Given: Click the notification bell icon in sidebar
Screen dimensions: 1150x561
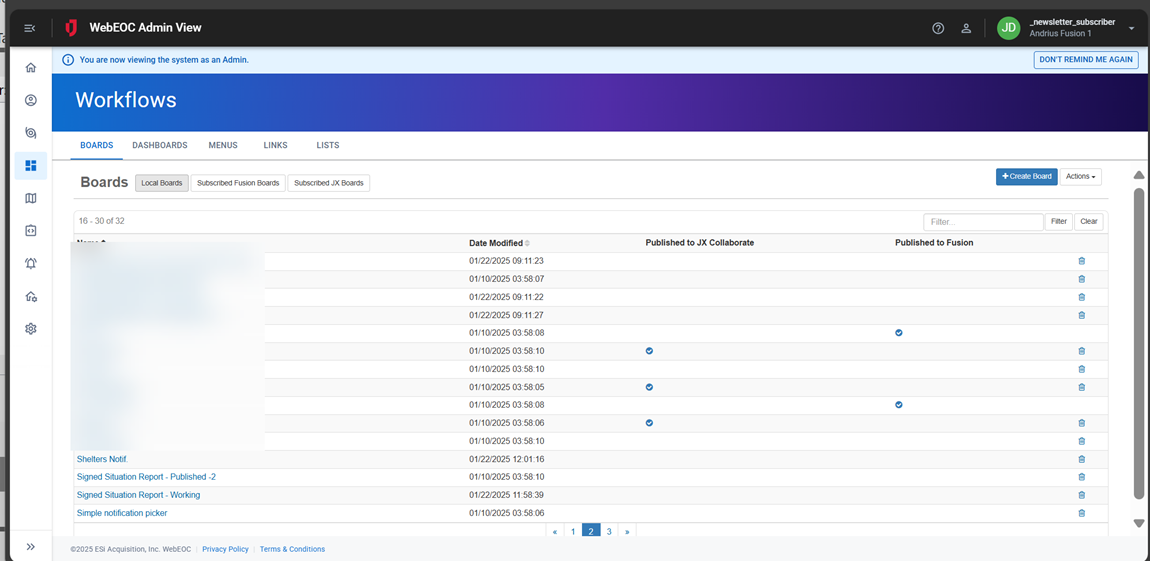Looking at the screenshot, I should [31, 264].
